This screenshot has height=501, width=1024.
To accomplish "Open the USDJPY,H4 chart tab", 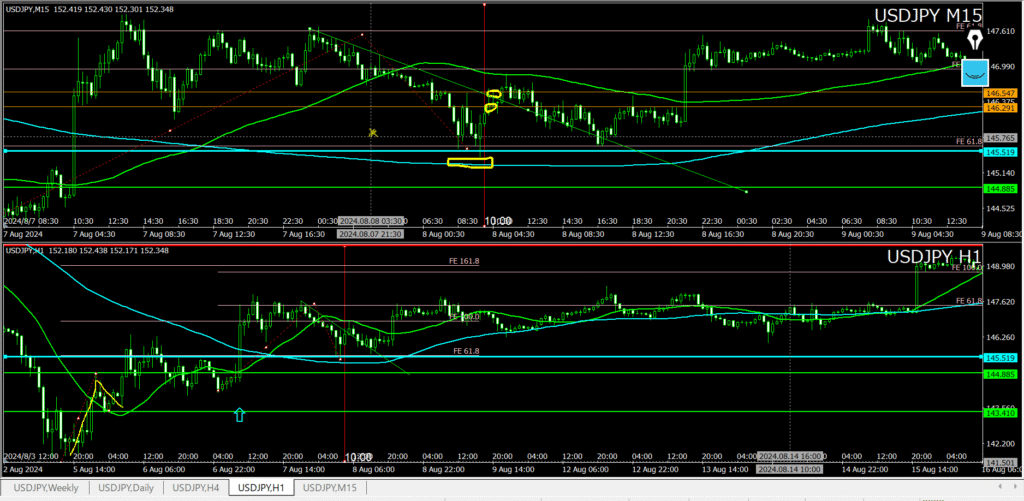I will click(196, 487).
